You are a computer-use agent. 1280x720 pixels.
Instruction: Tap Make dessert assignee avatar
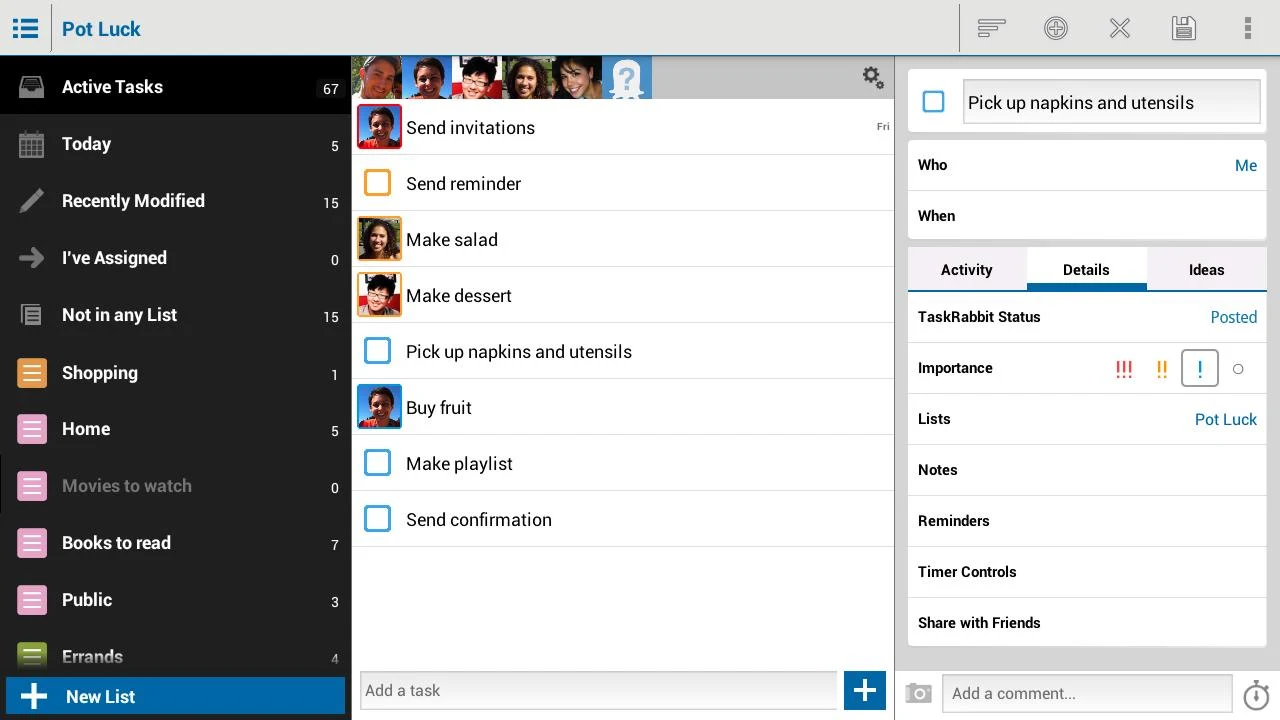pos(379,295)
